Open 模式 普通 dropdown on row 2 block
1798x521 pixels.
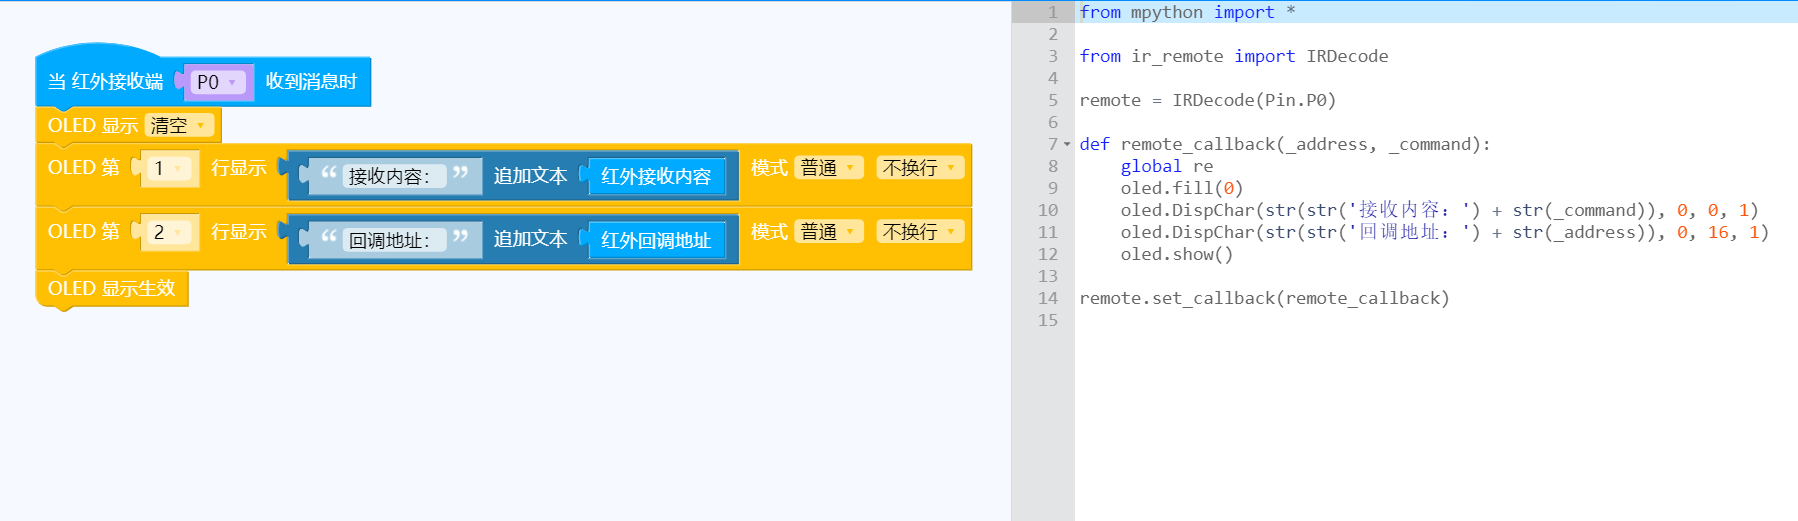point(829,232)
